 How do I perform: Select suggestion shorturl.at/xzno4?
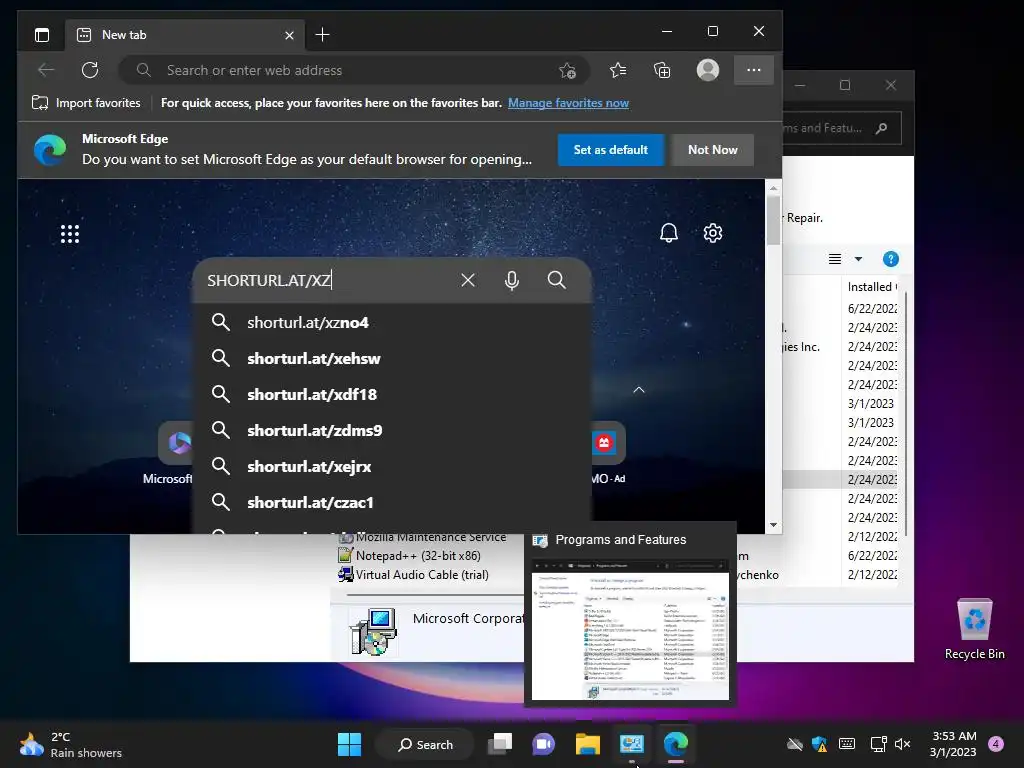click(392, 323)
